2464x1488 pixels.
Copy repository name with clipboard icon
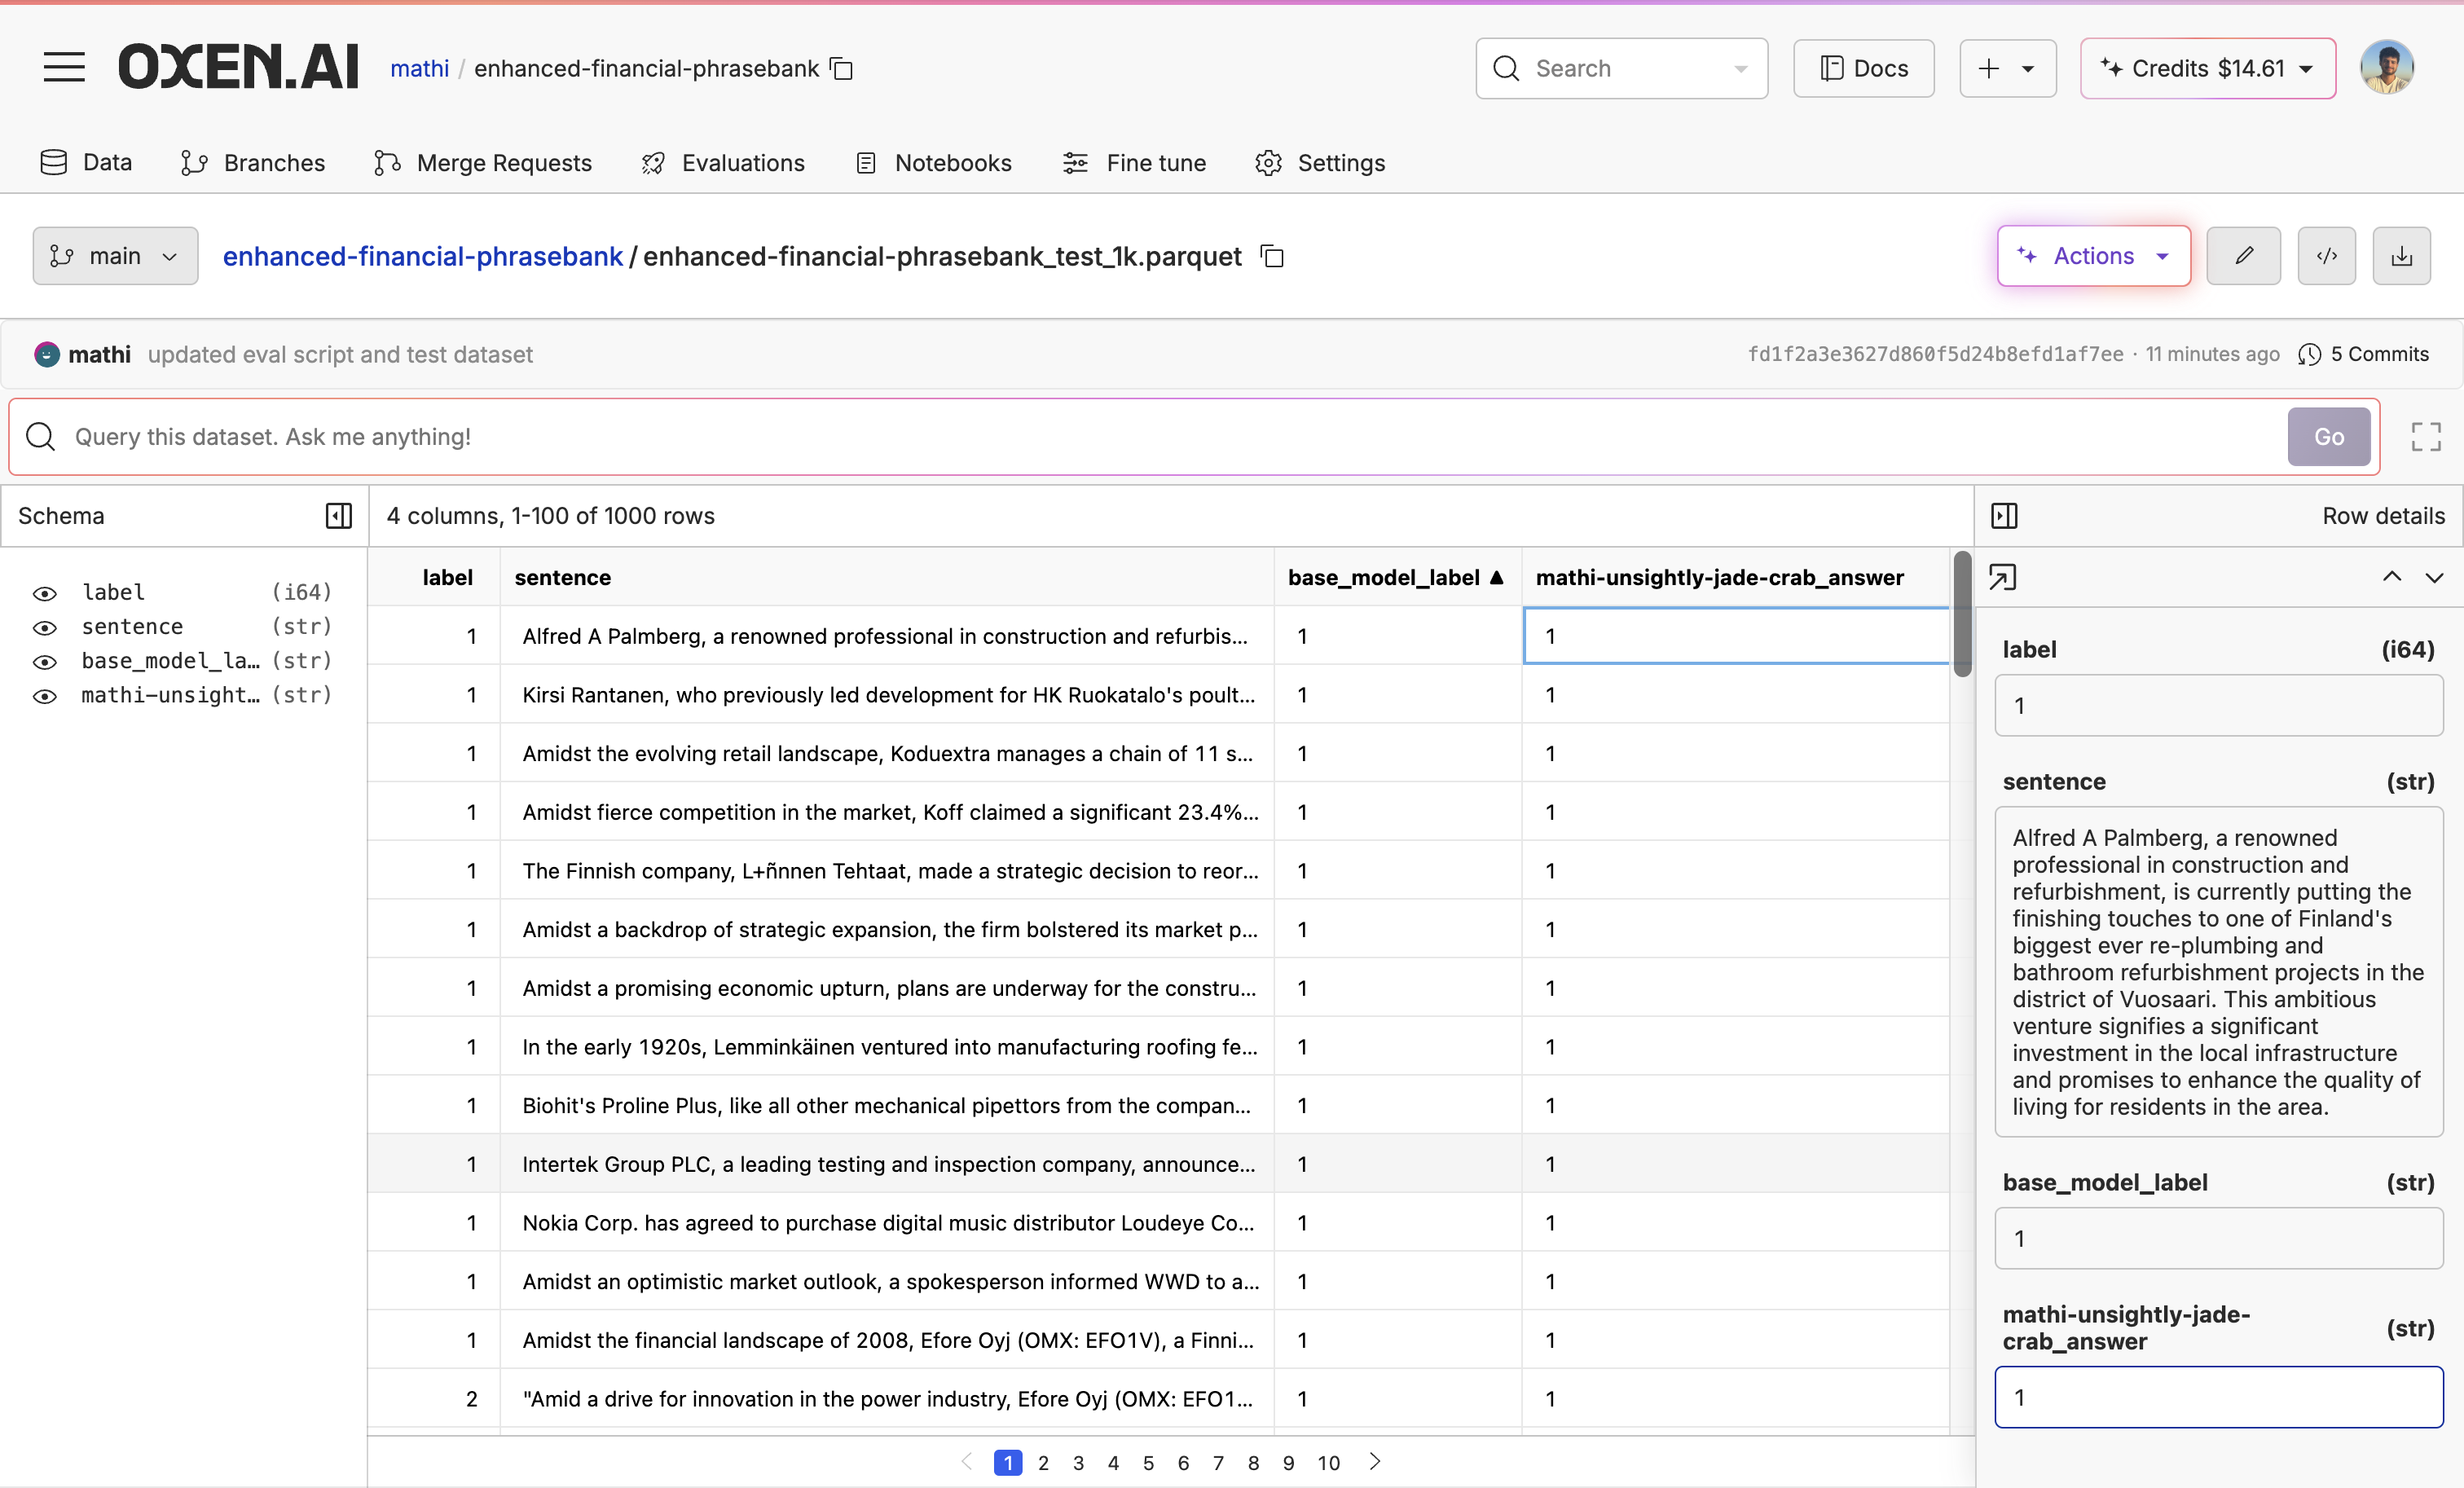click(842, 69)
